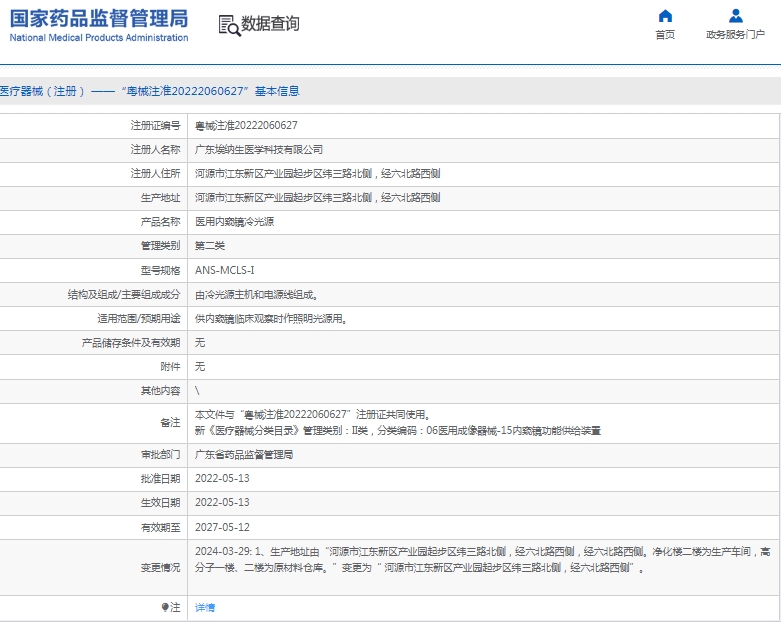Click registrant name 广东埃纳生医学科技有限公司
This screenshot has width=781, height=628.
pos(259,149)
